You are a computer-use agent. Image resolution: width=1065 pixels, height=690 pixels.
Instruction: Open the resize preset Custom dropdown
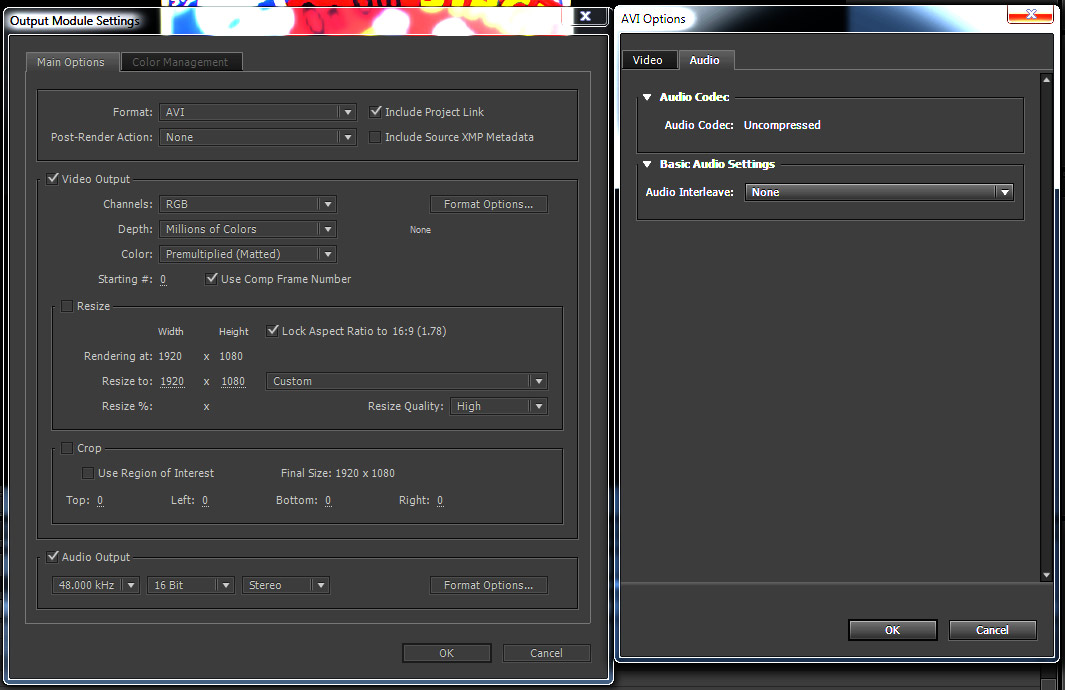coord(407,381)
